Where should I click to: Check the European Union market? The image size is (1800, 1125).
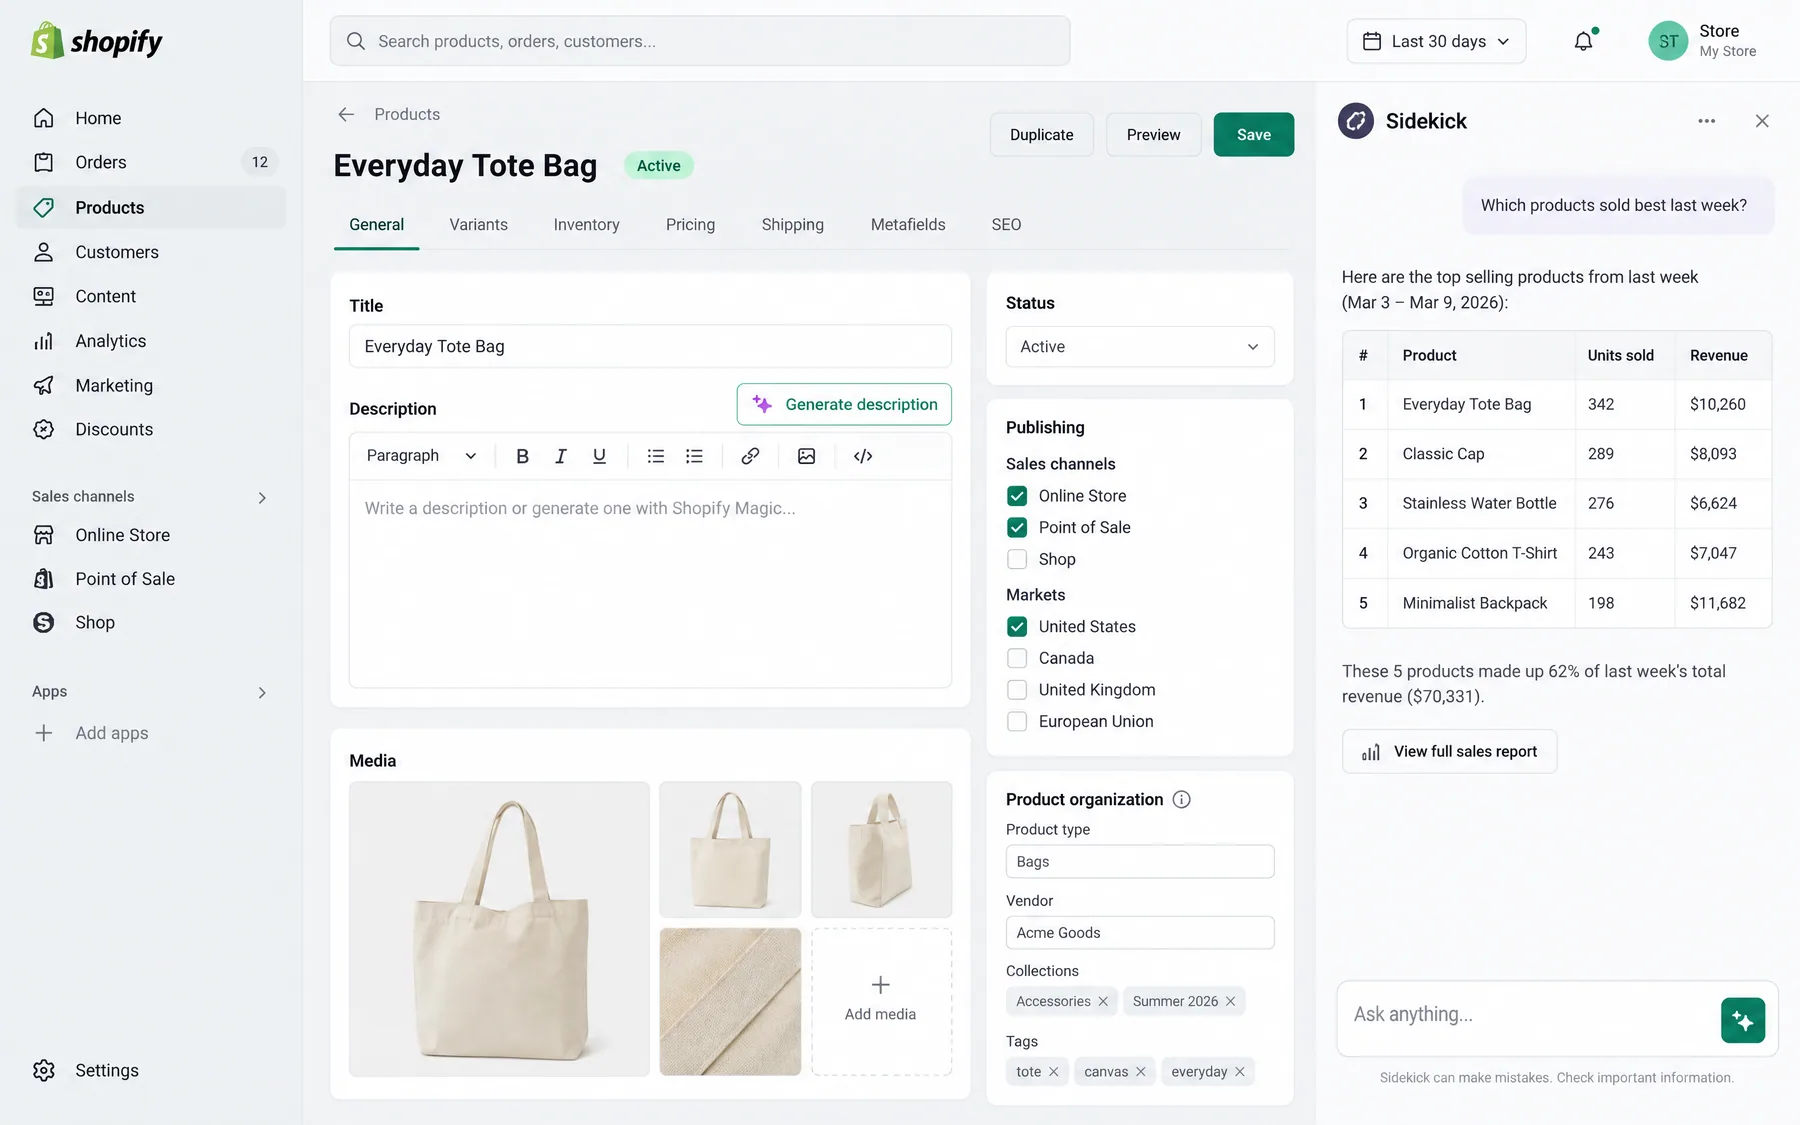click(1017, 721)
